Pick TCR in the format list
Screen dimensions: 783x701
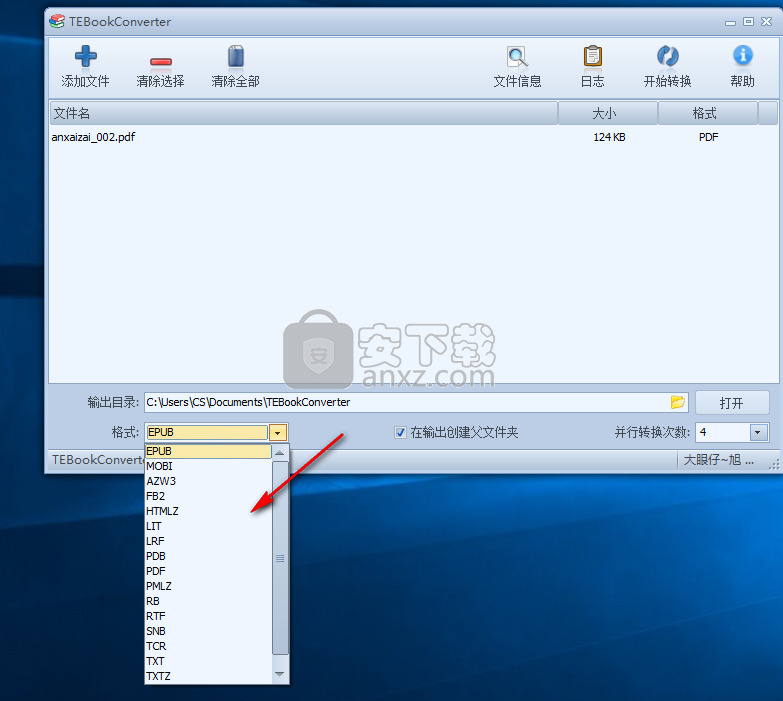click(x=208, y=646)
